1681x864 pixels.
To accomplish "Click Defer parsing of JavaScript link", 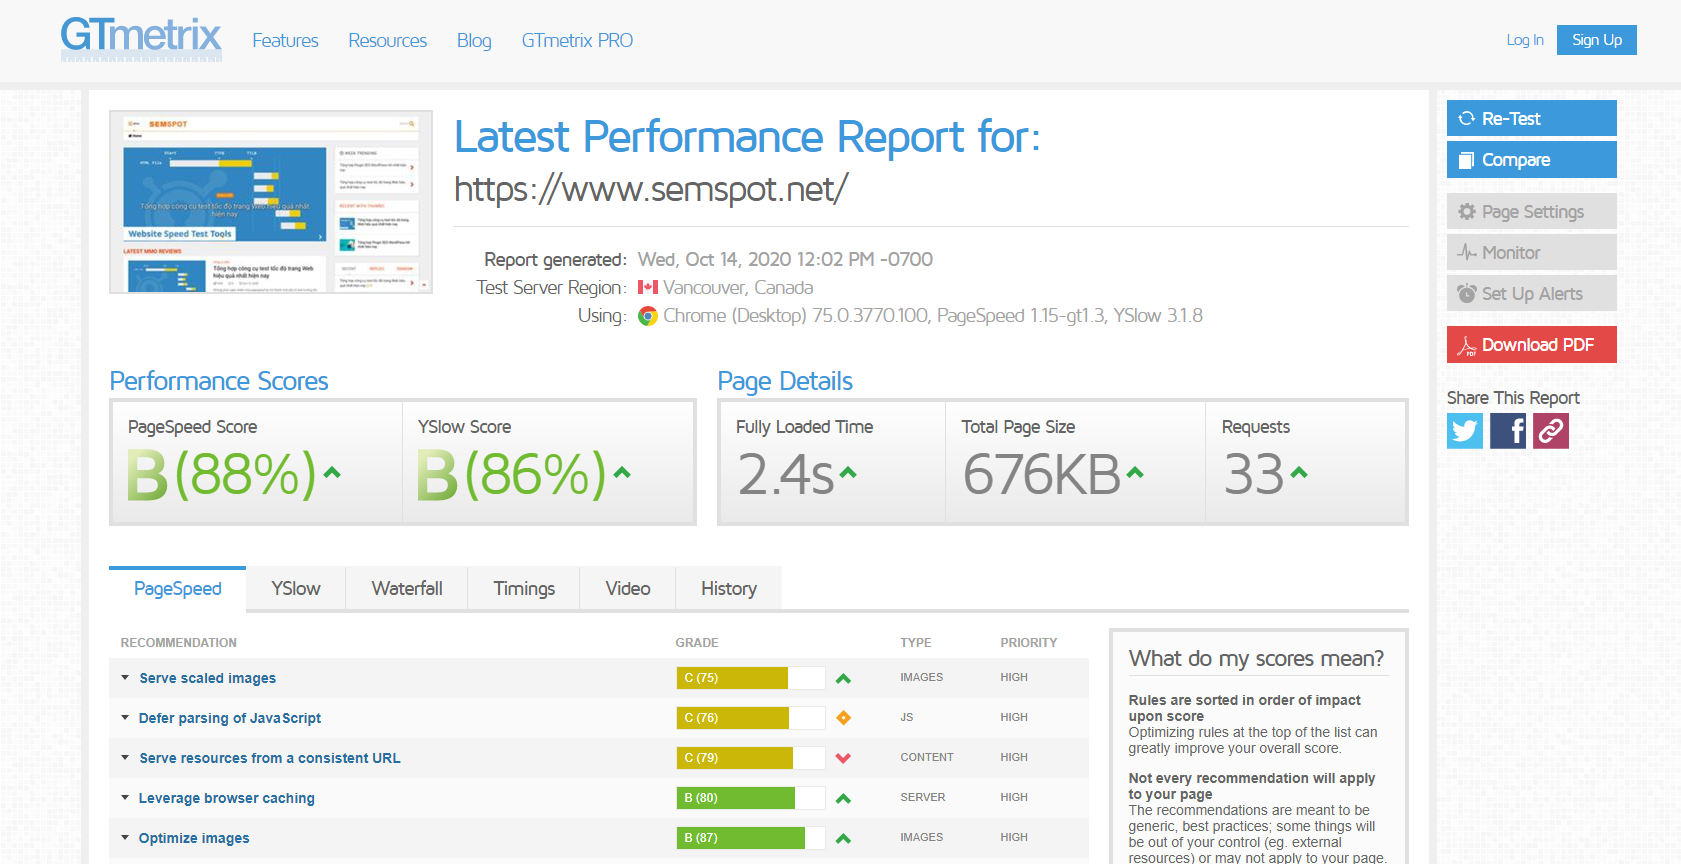I will 230,718.
